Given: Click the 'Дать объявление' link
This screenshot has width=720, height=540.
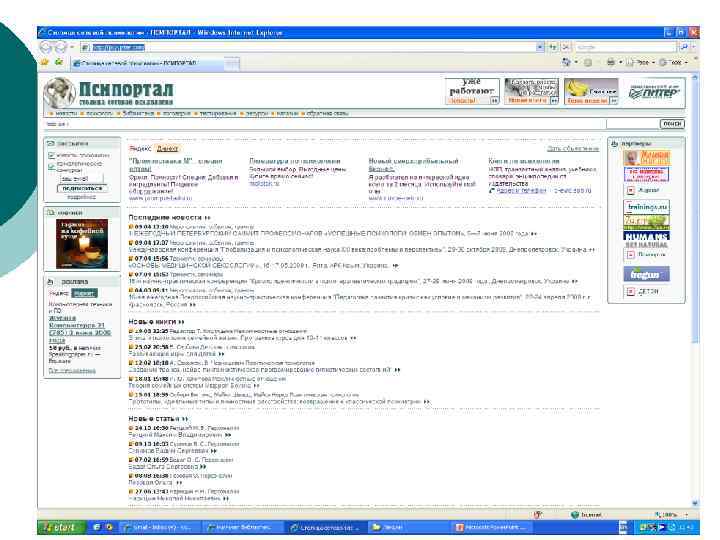Looking at the screenshot, I should 573,149.
